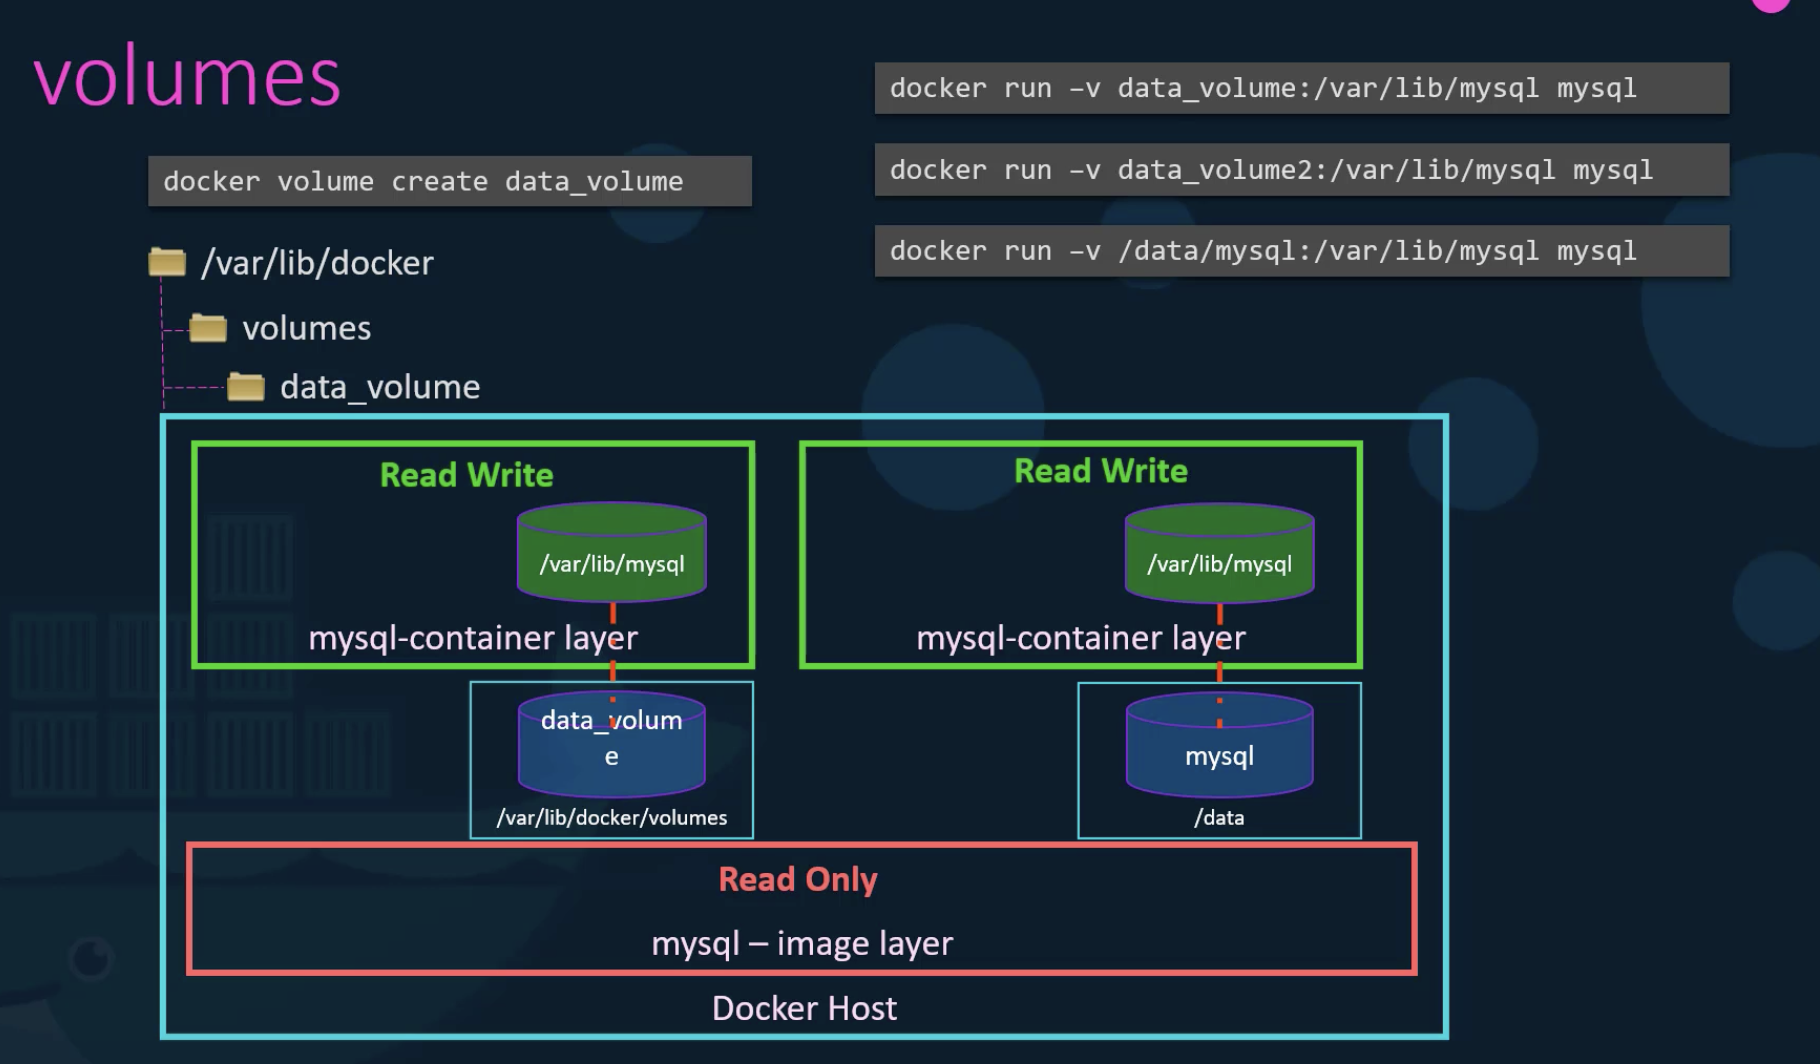The width and height of the screenshot is (1820, 1064).
Task: Click the /var/lib/docker folder icon
Action: pos(167,262)
